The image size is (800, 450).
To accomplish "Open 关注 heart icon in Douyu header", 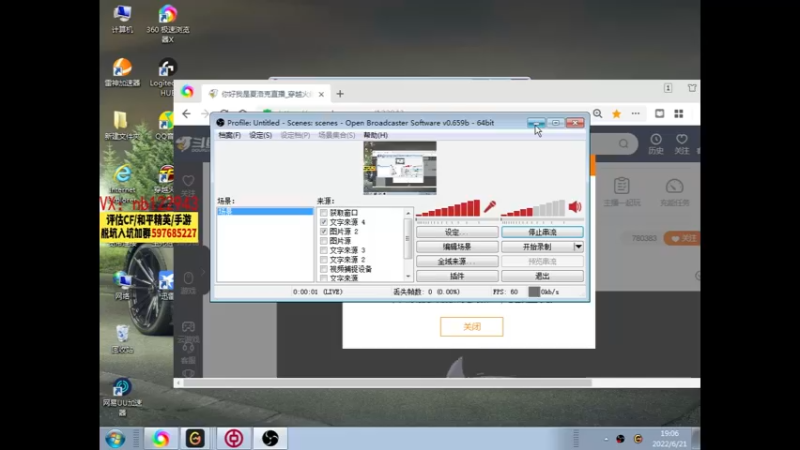I will (x=682, y=144).
